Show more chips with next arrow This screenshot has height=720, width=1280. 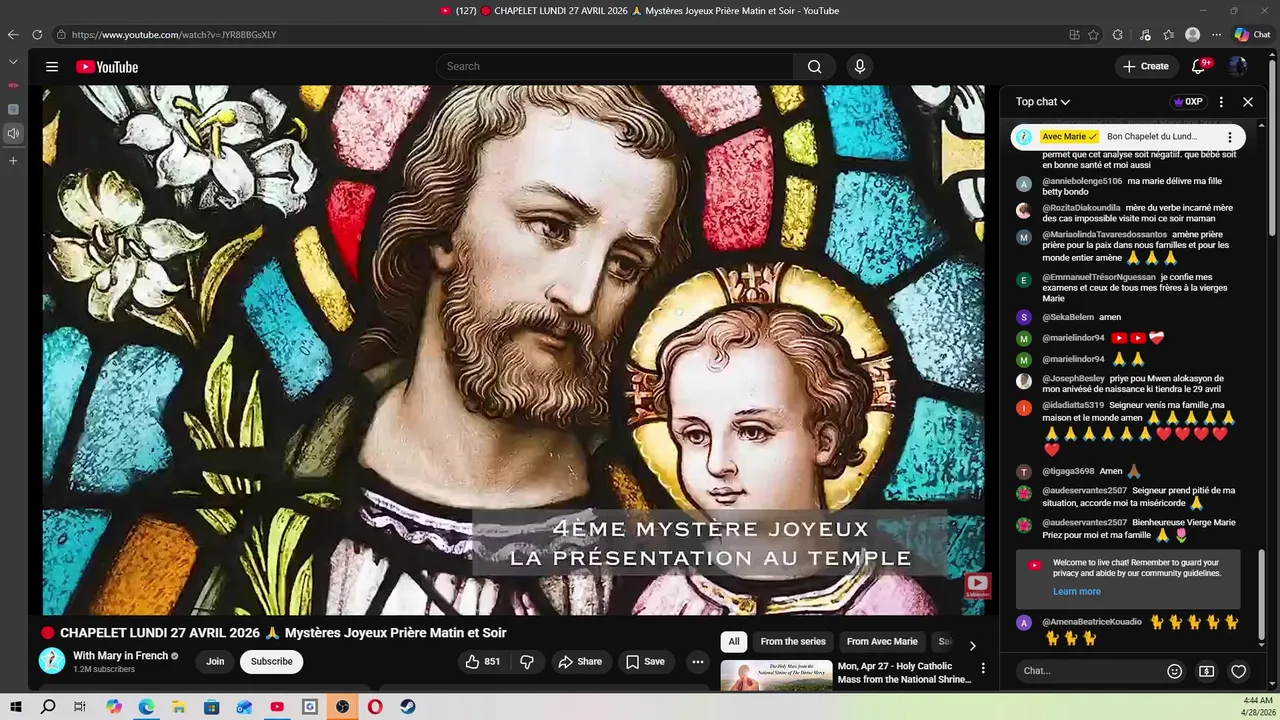pos(972,645)
